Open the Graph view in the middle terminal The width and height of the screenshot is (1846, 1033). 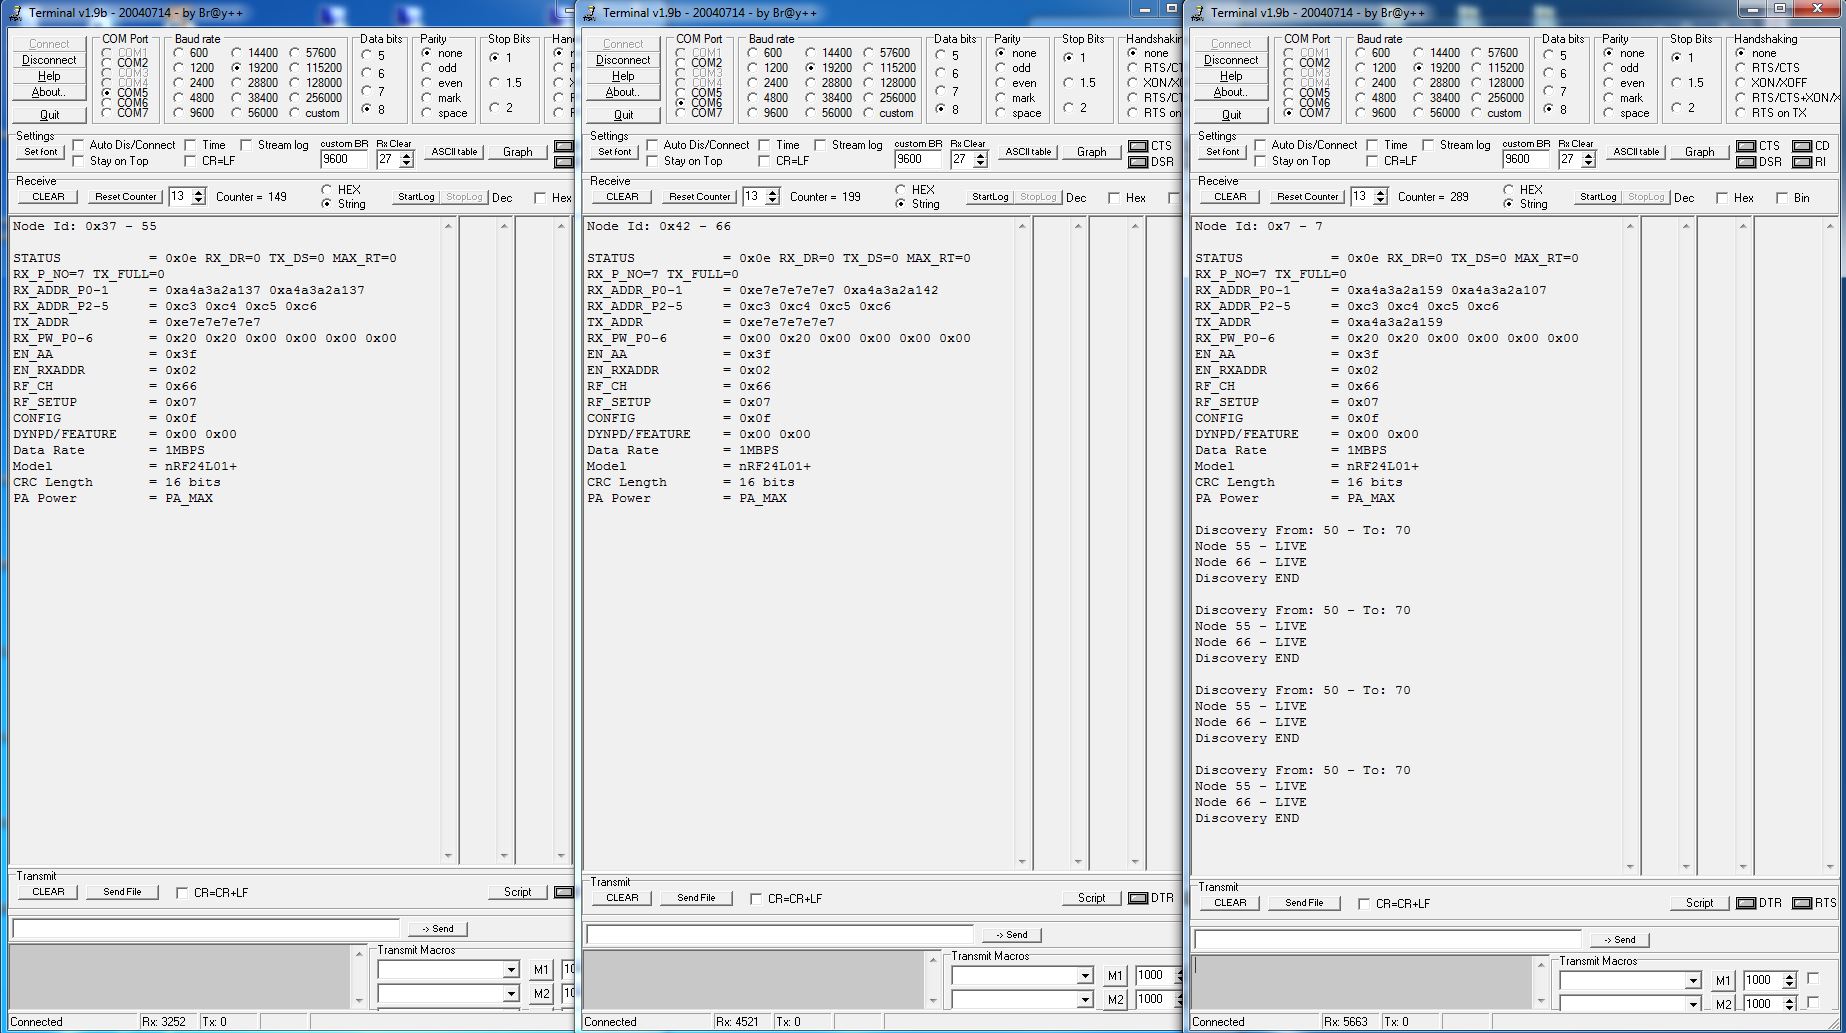pos(1091,152)
